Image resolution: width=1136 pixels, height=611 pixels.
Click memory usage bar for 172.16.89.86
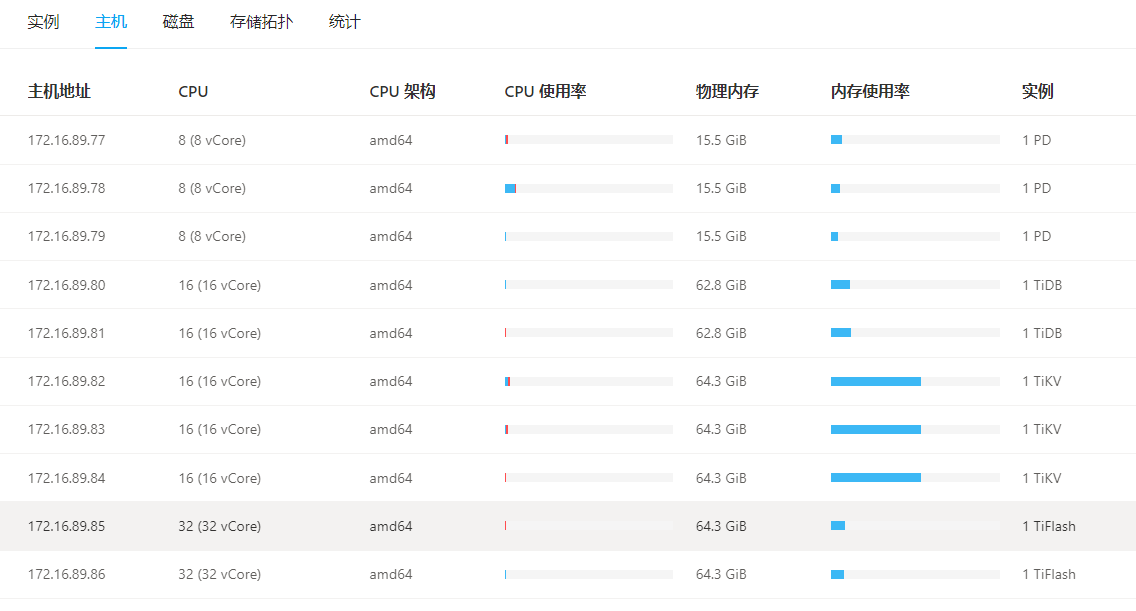point(915,574)
